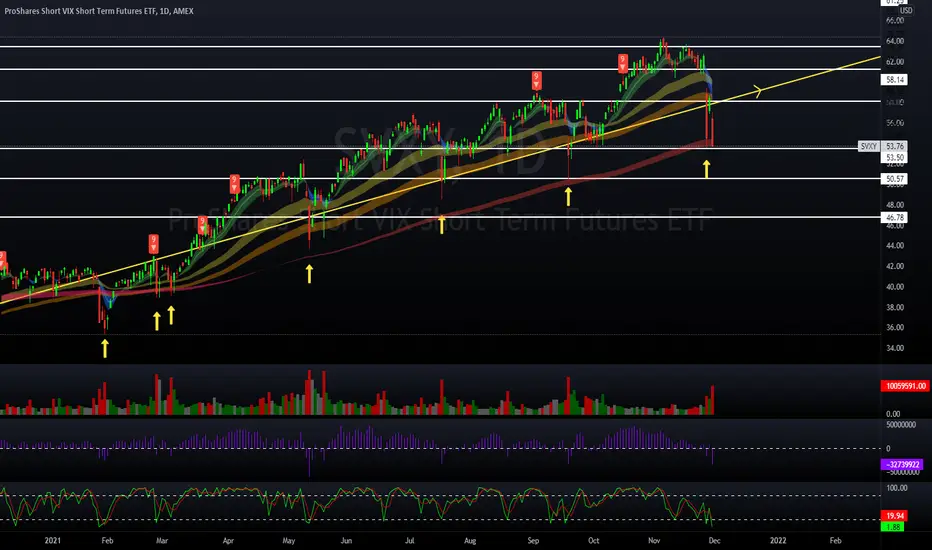Image resolution: width=932 pixels, height=550 pixels.
Task: Click the ProShares Short VIX chart title
Action: click(99, 11)
